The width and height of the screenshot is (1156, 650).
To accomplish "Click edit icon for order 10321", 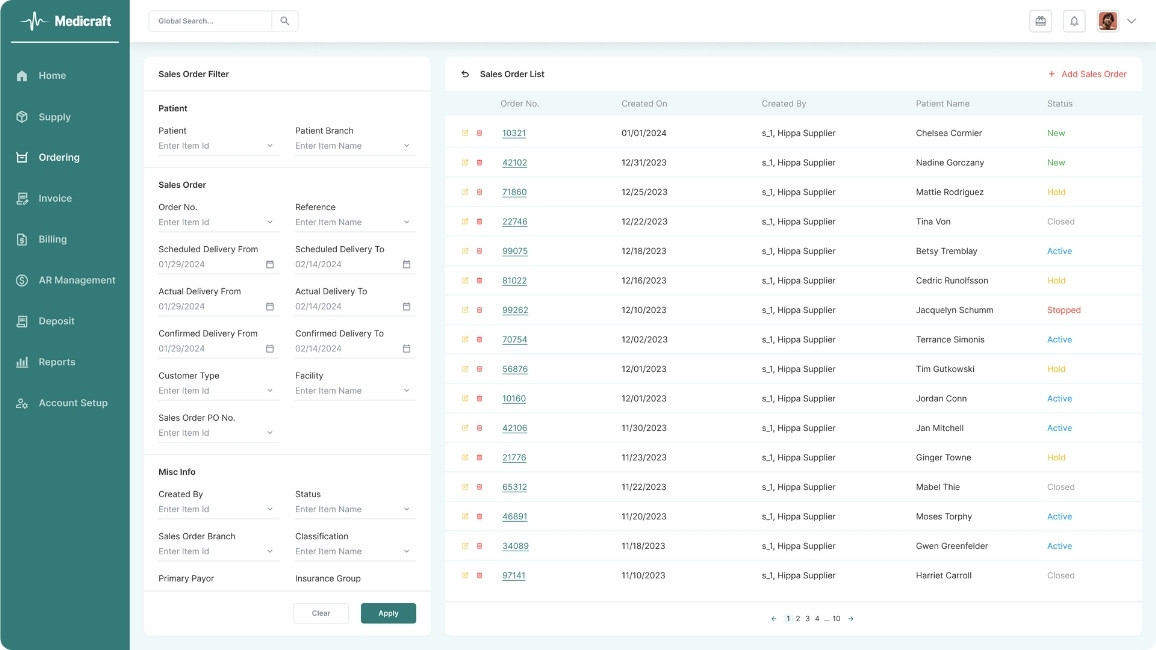I will point(465,133).
